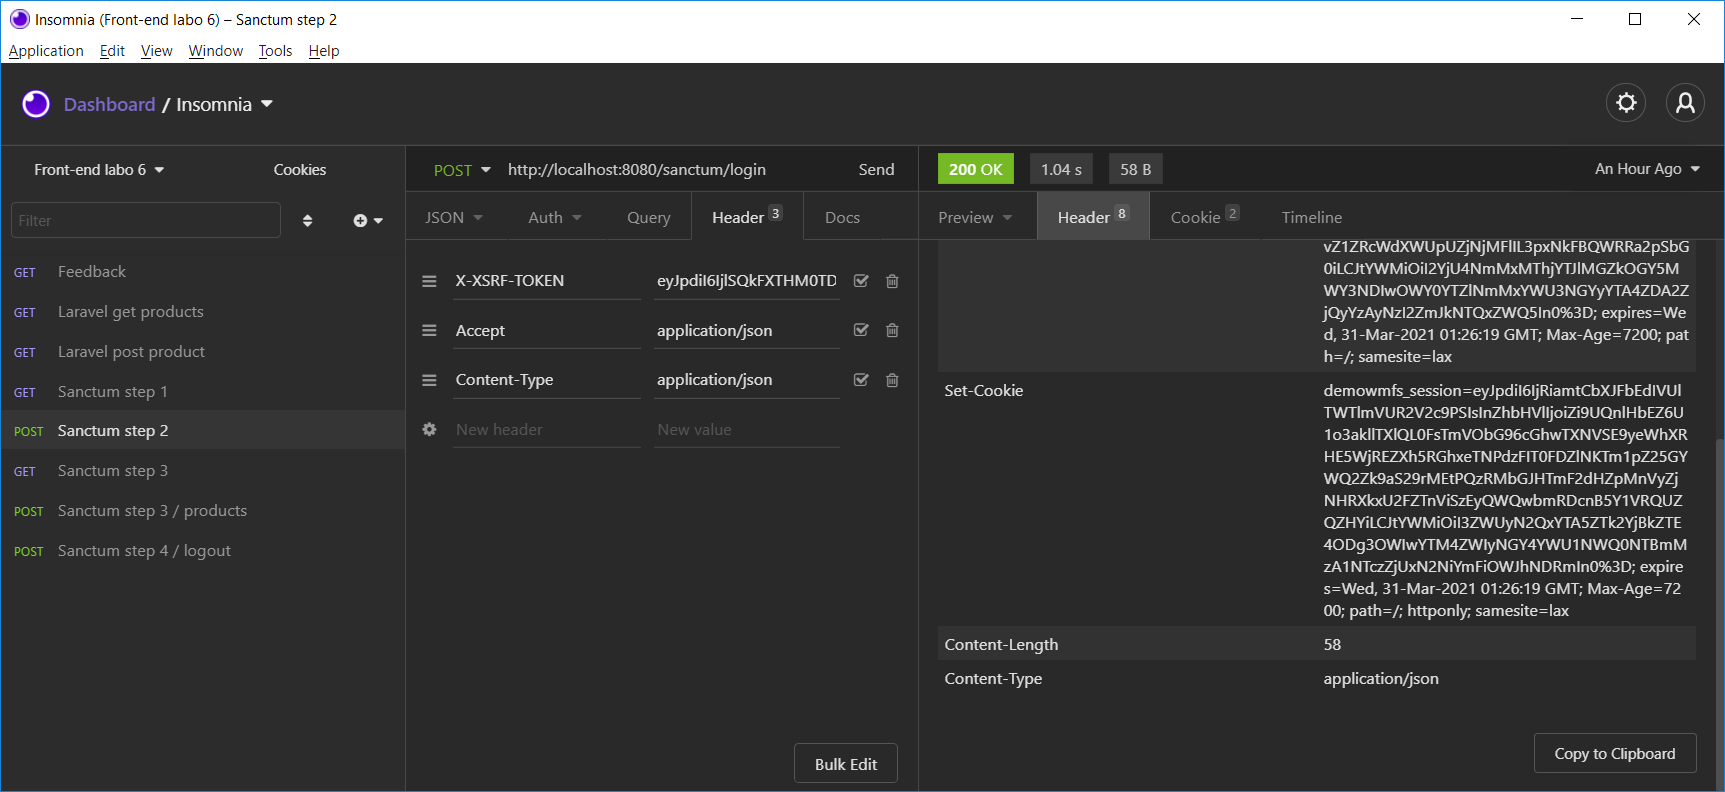Select Sanctum step 3 / products request
This screenshot has width=1725, height=792.
pos(202,511)
